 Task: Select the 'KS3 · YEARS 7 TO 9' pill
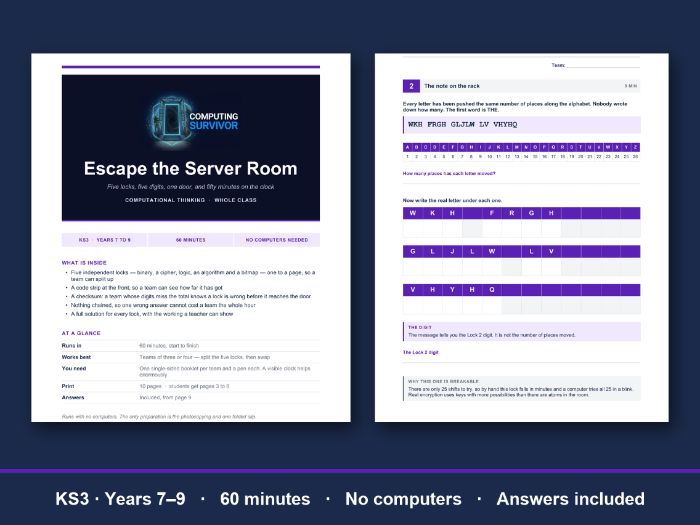click(104, 240)
